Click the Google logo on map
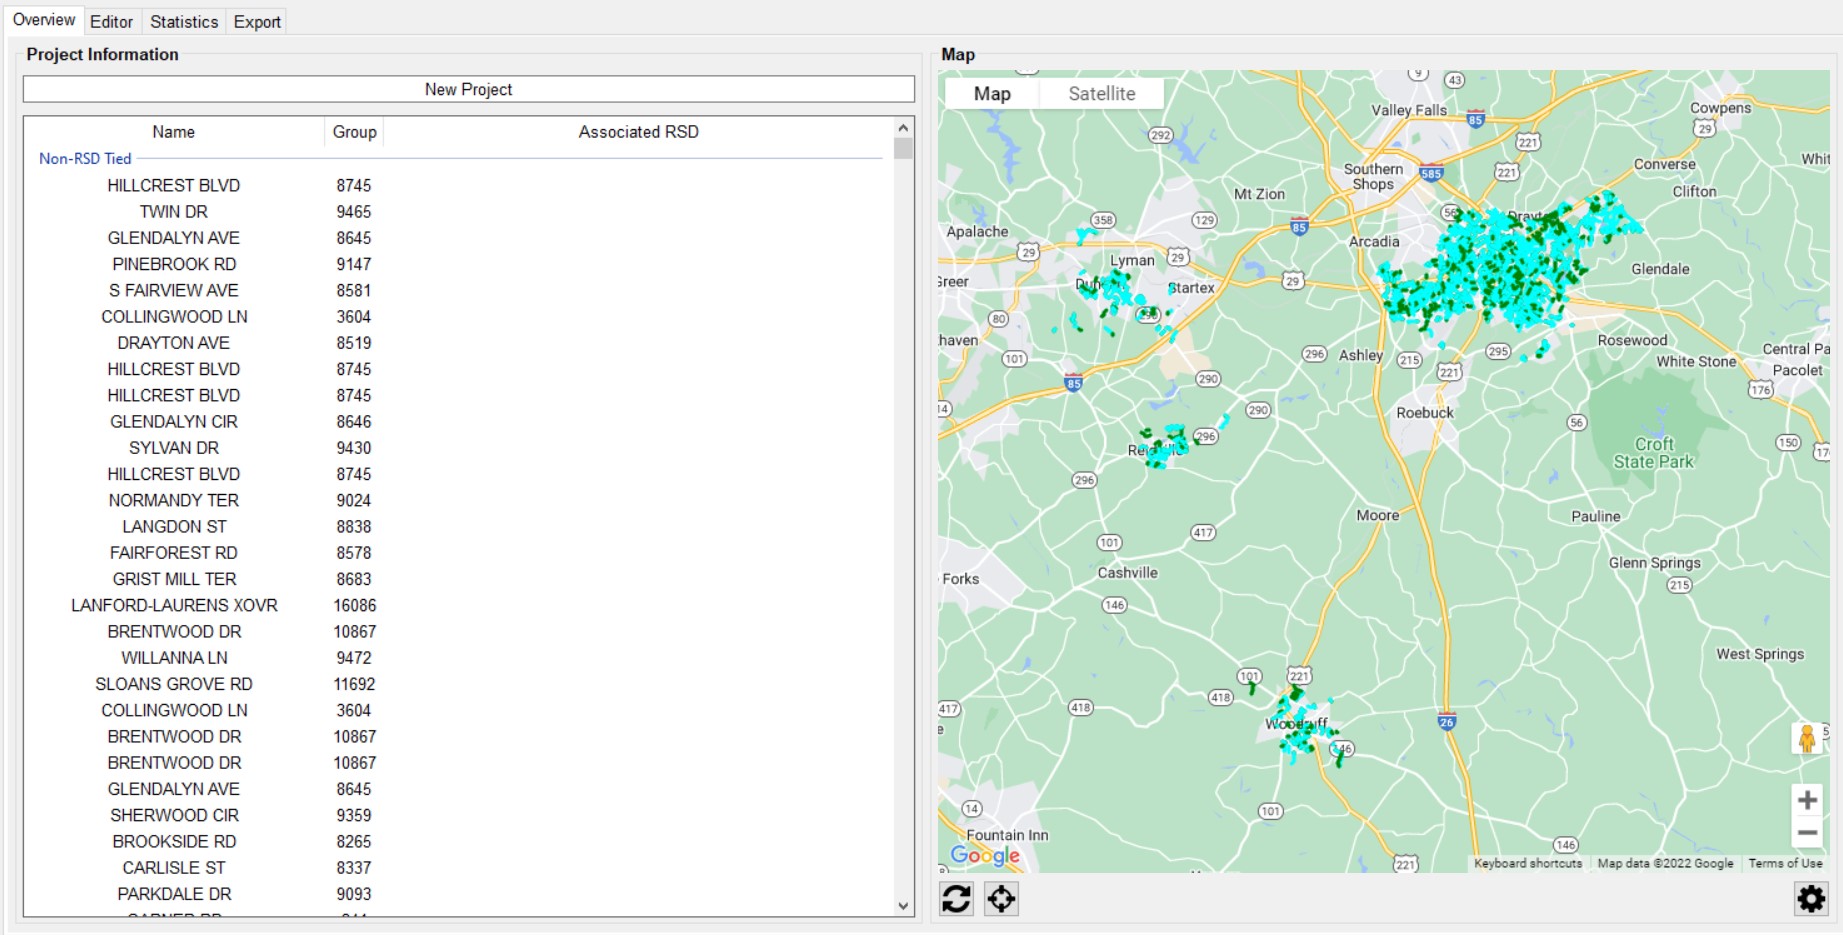 pyautogui.click(x=984, y=855)
